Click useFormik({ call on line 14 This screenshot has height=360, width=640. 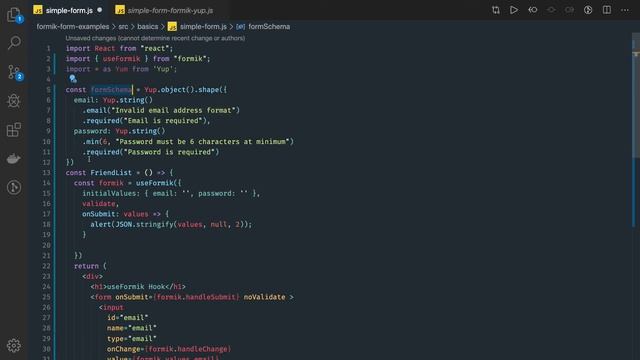point(158,183)
